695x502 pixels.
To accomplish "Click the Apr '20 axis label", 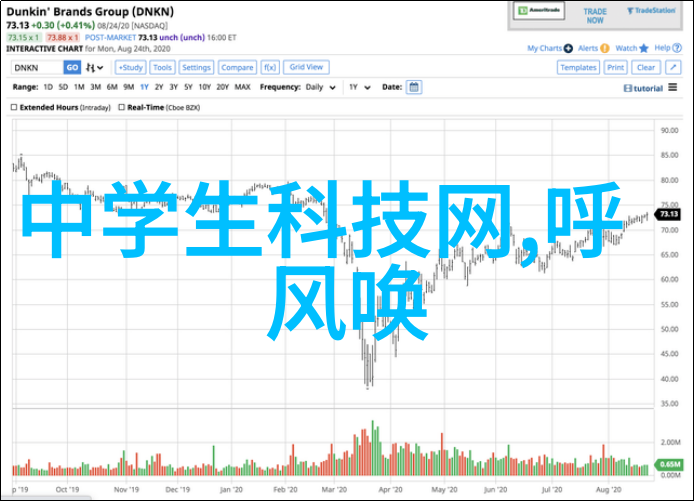I will 390,490.
